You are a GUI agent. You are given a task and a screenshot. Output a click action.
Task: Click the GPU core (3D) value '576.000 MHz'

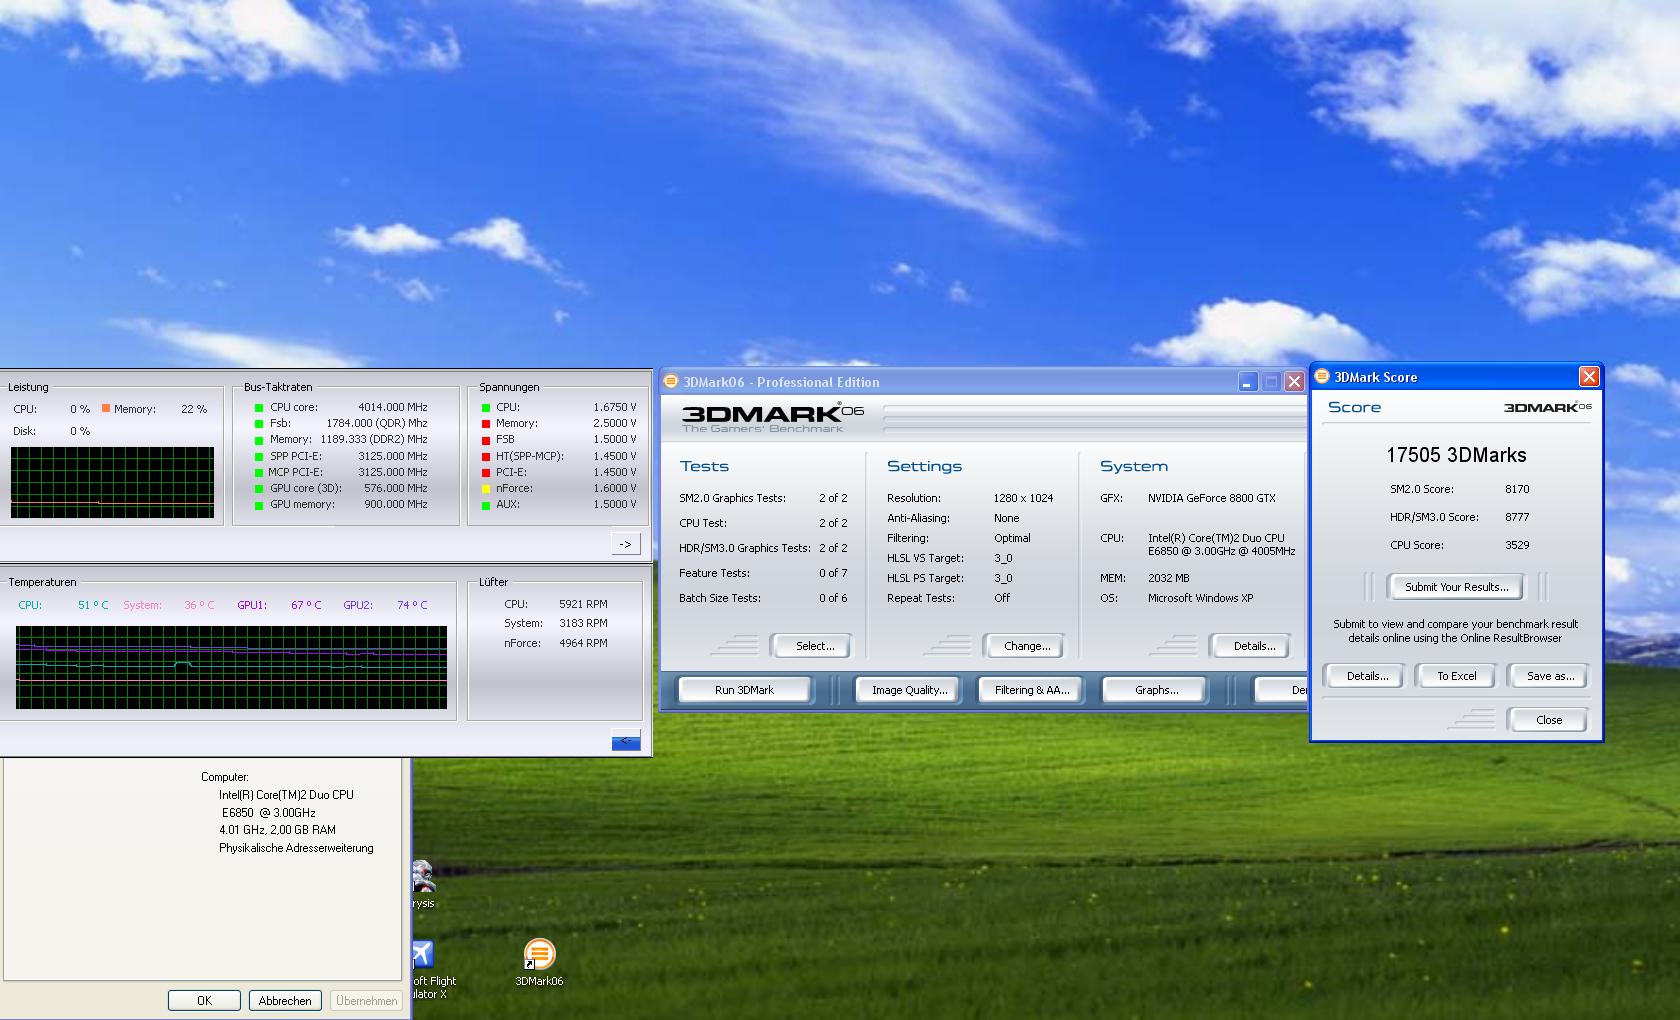[395, 488]
